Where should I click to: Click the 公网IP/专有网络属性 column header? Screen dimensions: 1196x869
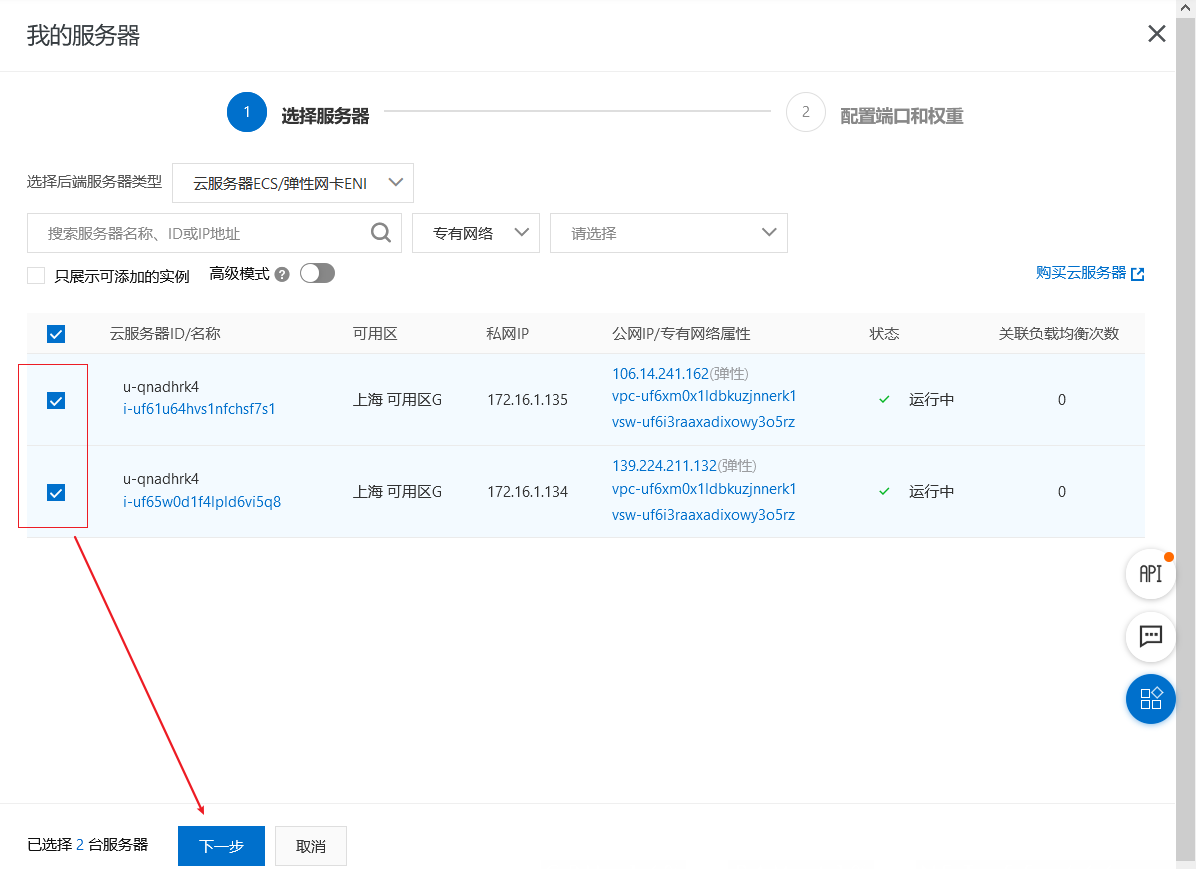coord(681,333)
